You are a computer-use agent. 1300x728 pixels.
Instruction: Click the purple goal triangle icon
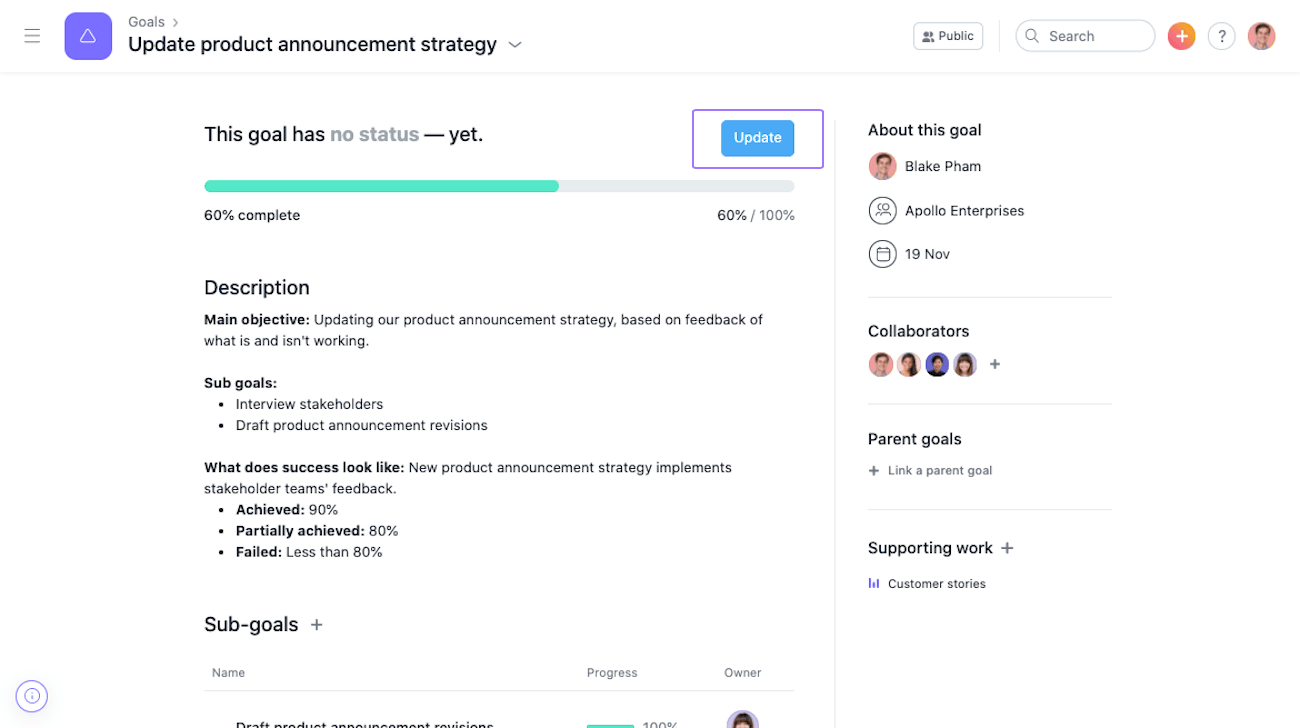pyautogui.click(x=88, y=36)
